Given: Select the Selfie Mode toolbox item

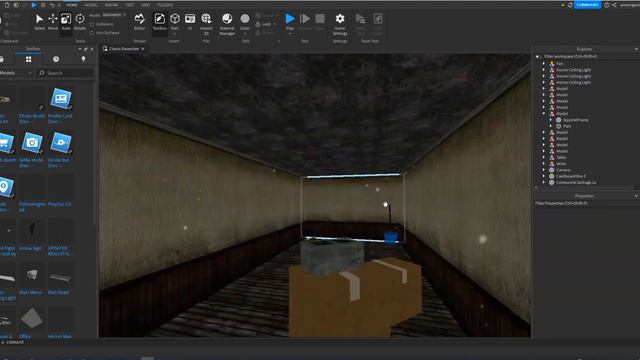Looking at the screenshot, I should pos(31,150).
